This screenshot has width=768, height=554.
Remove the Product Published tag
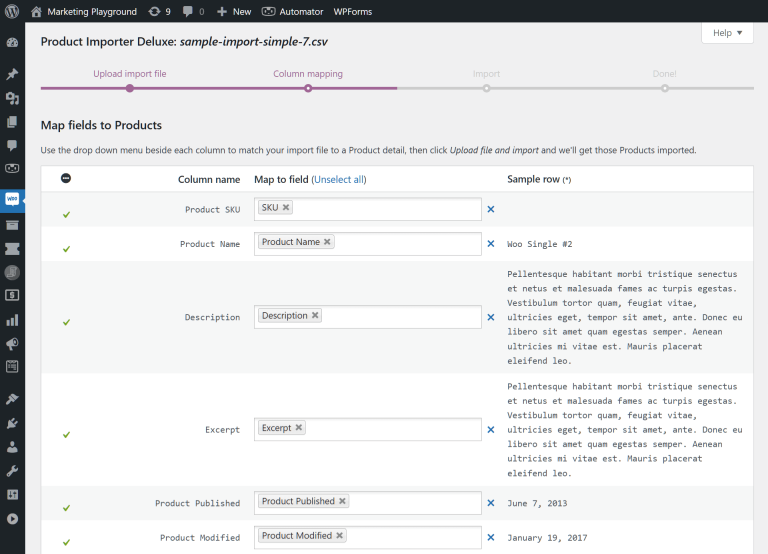pos(342,501)
